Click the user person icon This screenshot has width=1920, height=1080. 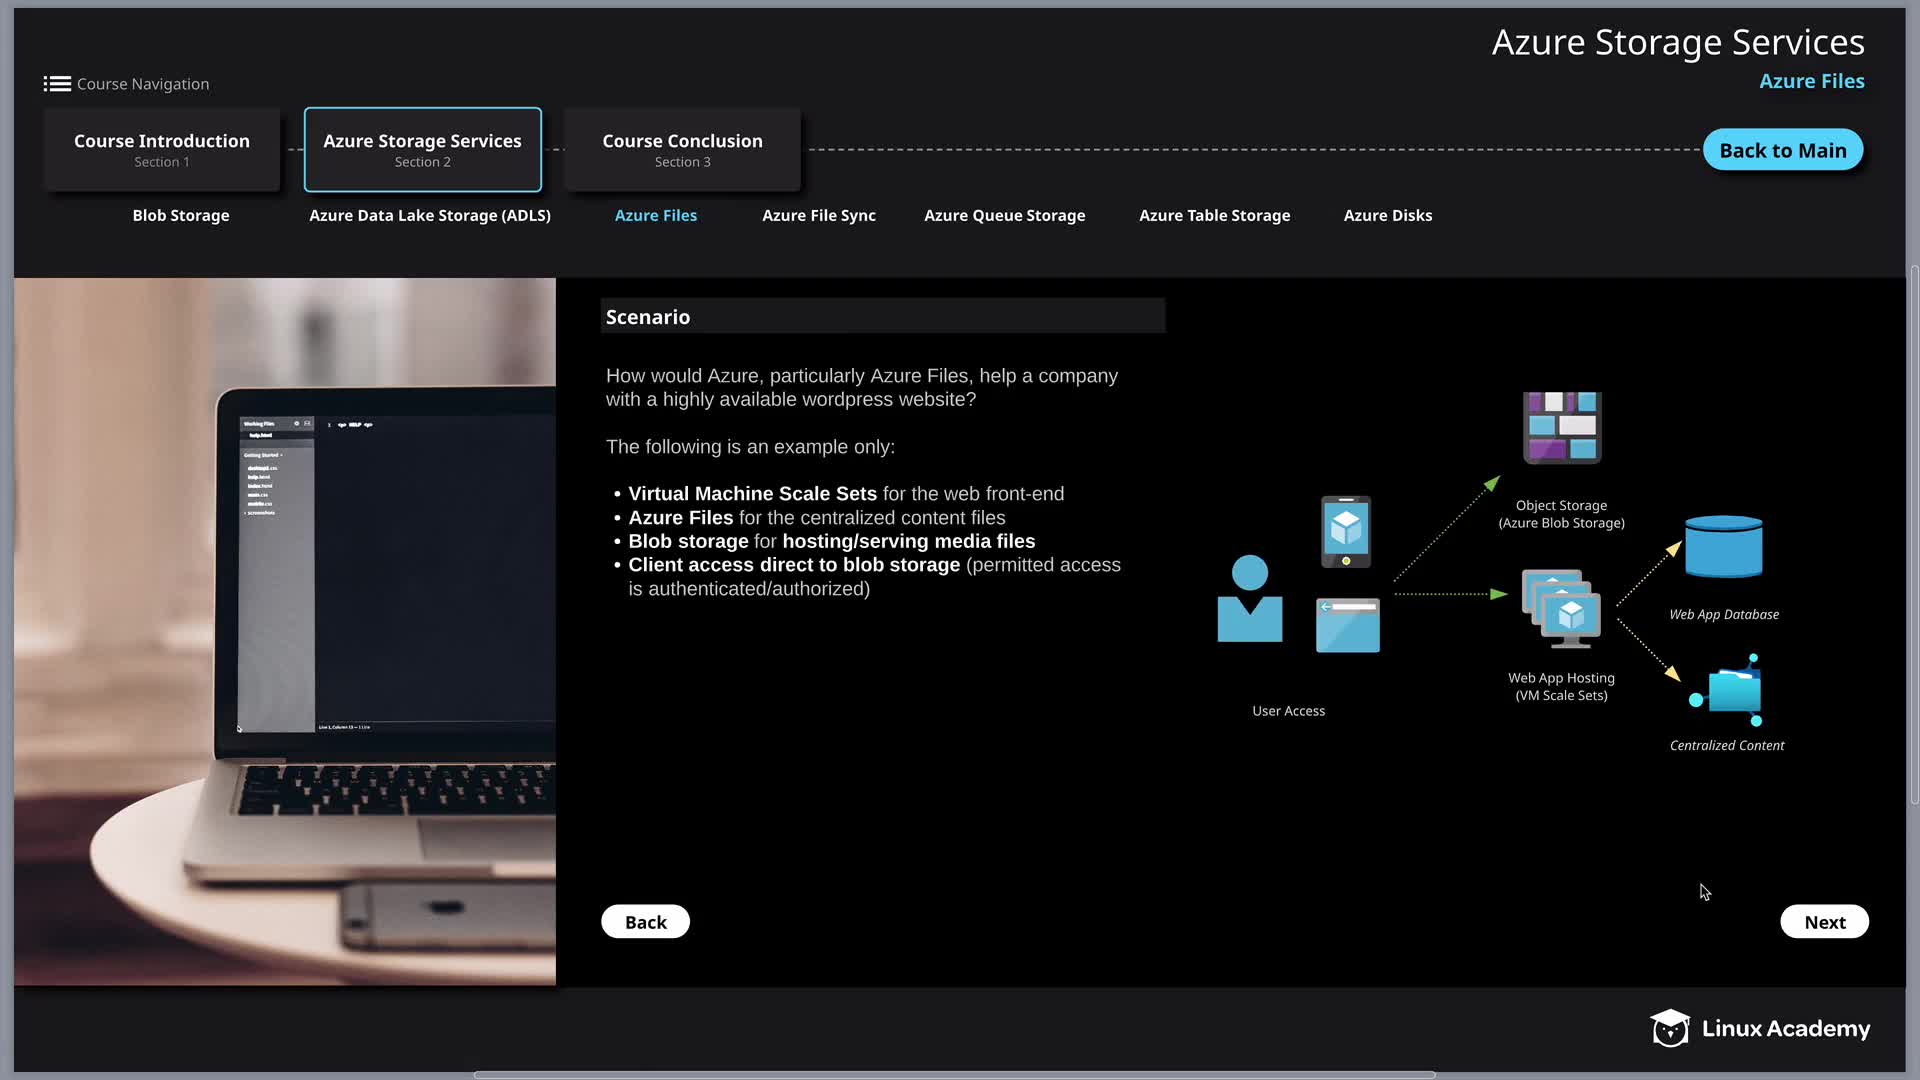pyautogui.click(x=1249, y=599)
